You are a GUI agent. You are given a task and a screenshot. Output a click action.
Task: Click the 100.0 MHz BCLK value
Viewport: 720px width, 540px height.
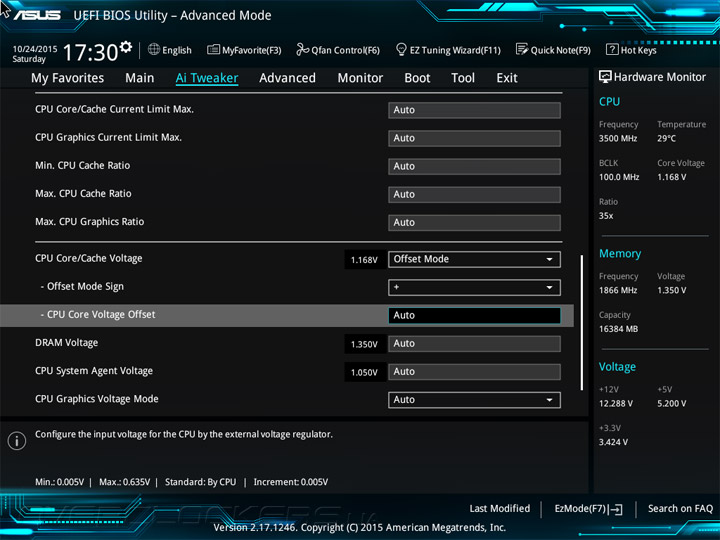click(619, 177)
